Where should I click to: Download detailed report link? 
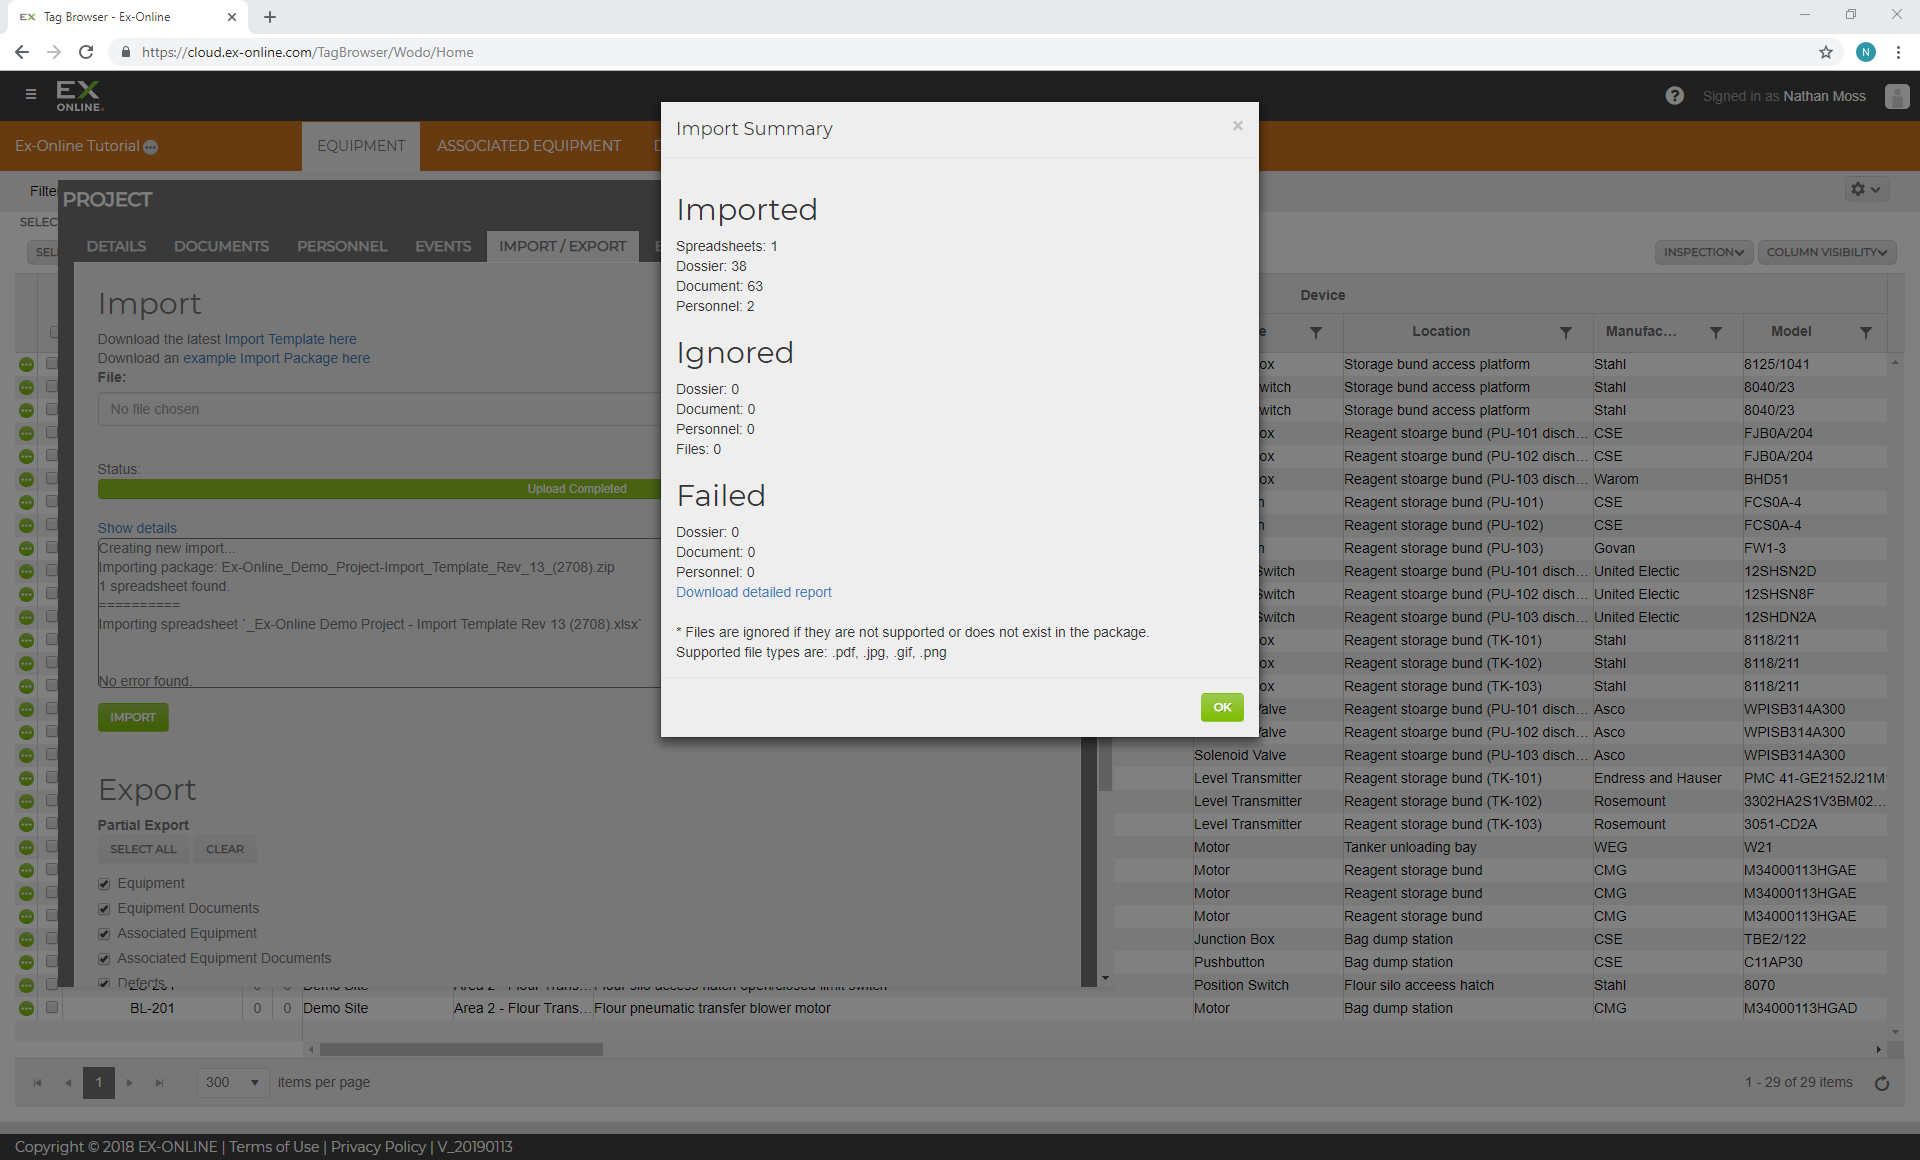point(753,592)
